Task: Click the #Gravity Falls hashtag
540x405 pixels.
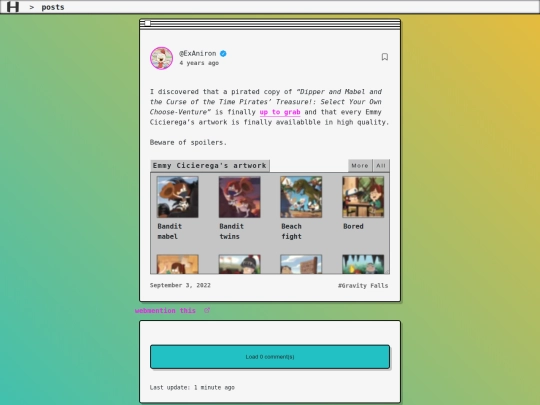Action: (x=363, y=285)
